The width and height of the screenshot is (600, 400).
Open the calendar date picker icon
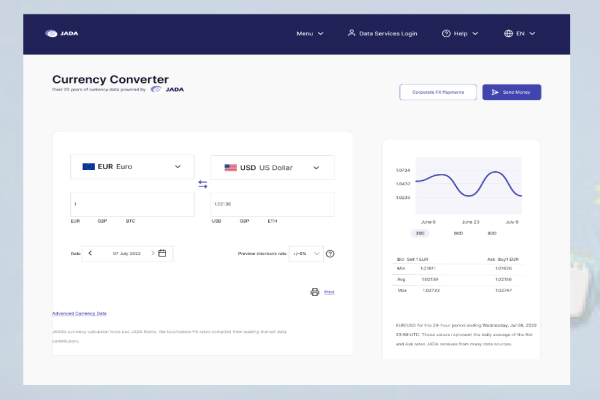[162, 253]
